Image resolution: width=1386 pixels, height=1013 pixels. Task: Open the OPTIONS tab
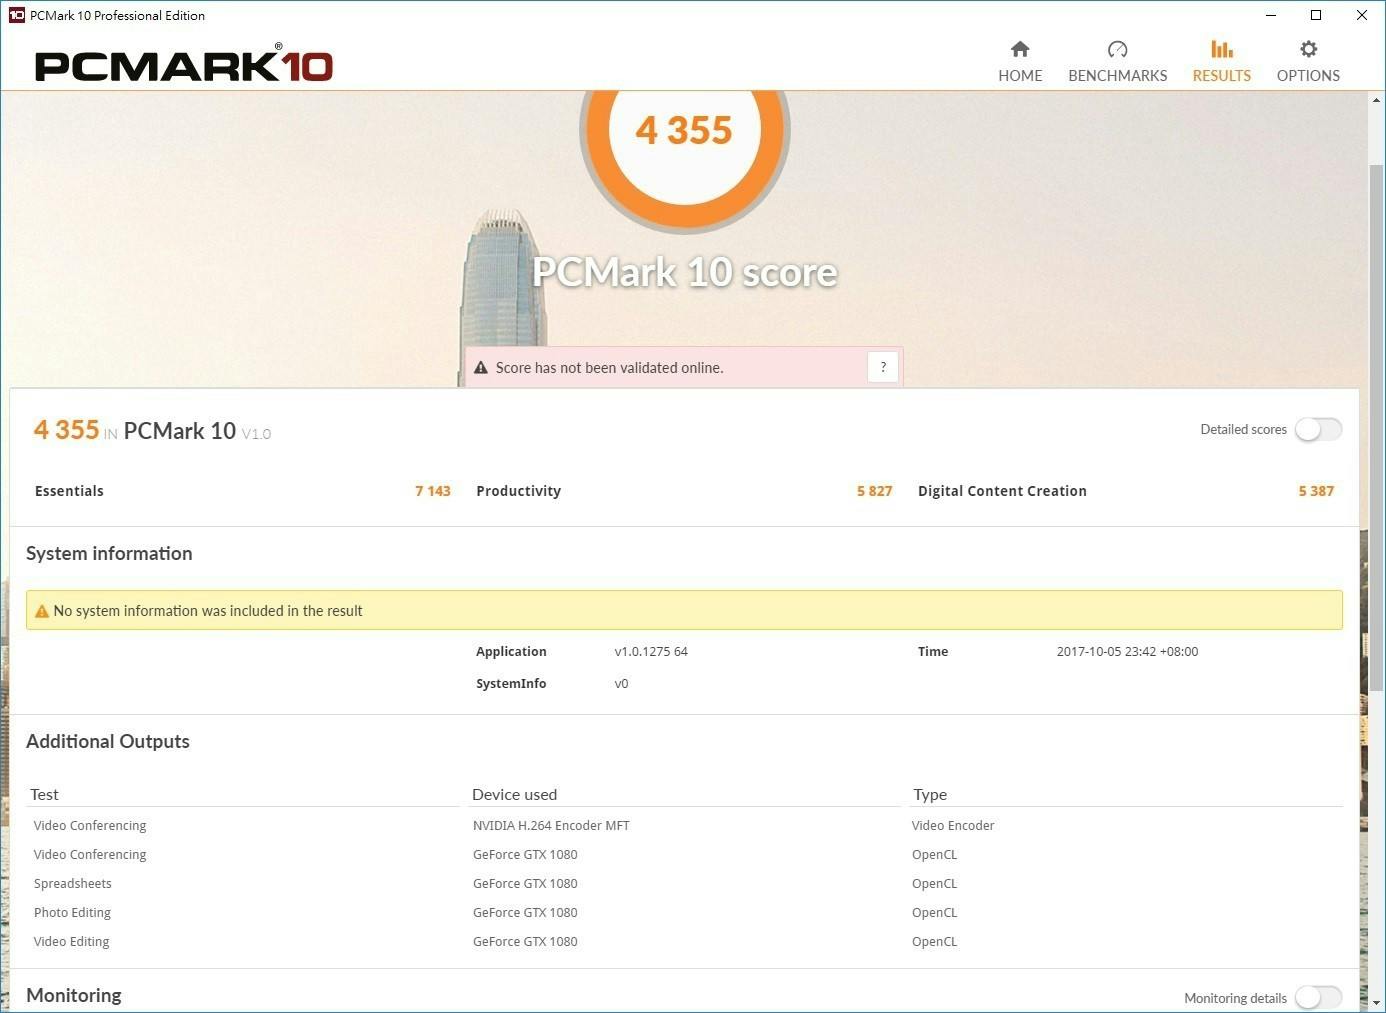(1308, 61)
